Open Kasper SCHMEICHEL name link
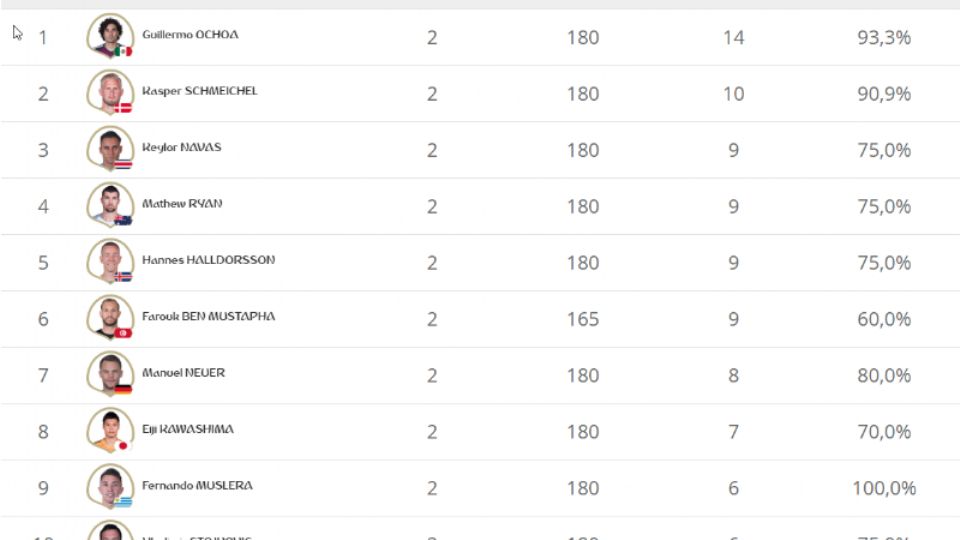 tap(200, 91)
